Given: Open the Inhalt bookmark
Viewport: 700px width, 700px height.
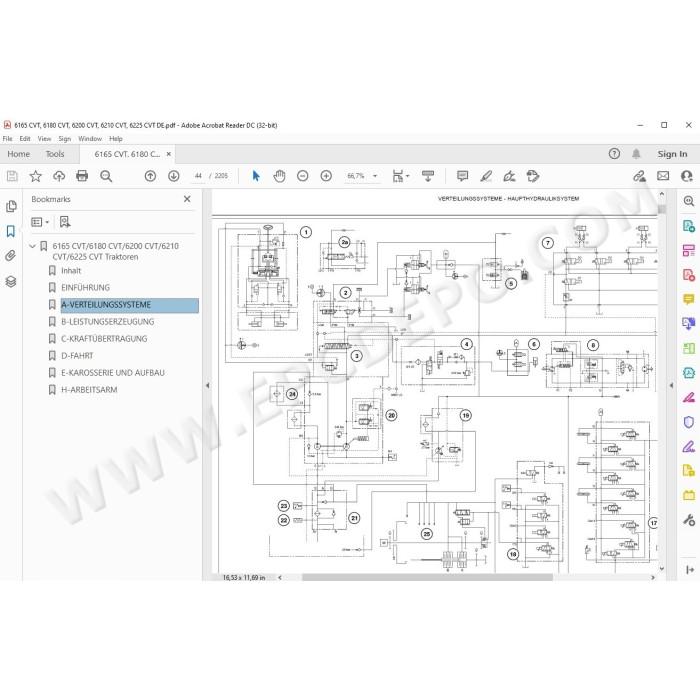Looking at the screenshot, I should [71, 271].
